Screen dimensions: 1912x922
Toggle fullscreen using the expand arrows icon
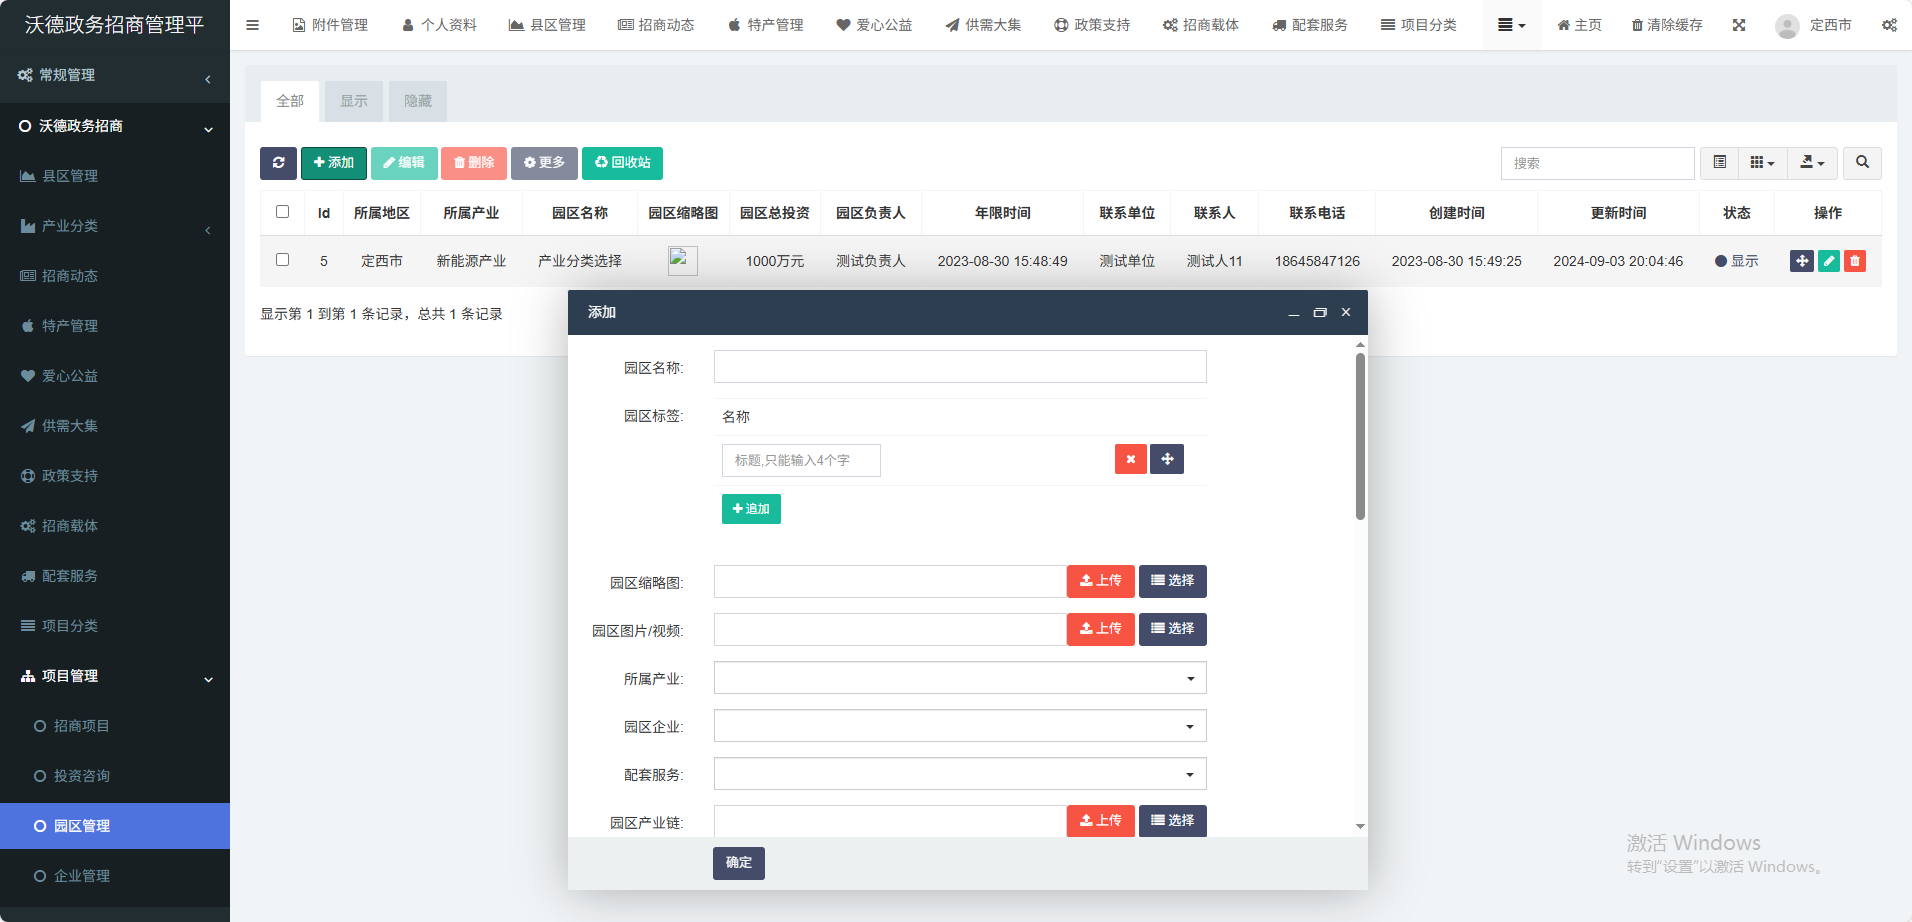coord(1739,25)
